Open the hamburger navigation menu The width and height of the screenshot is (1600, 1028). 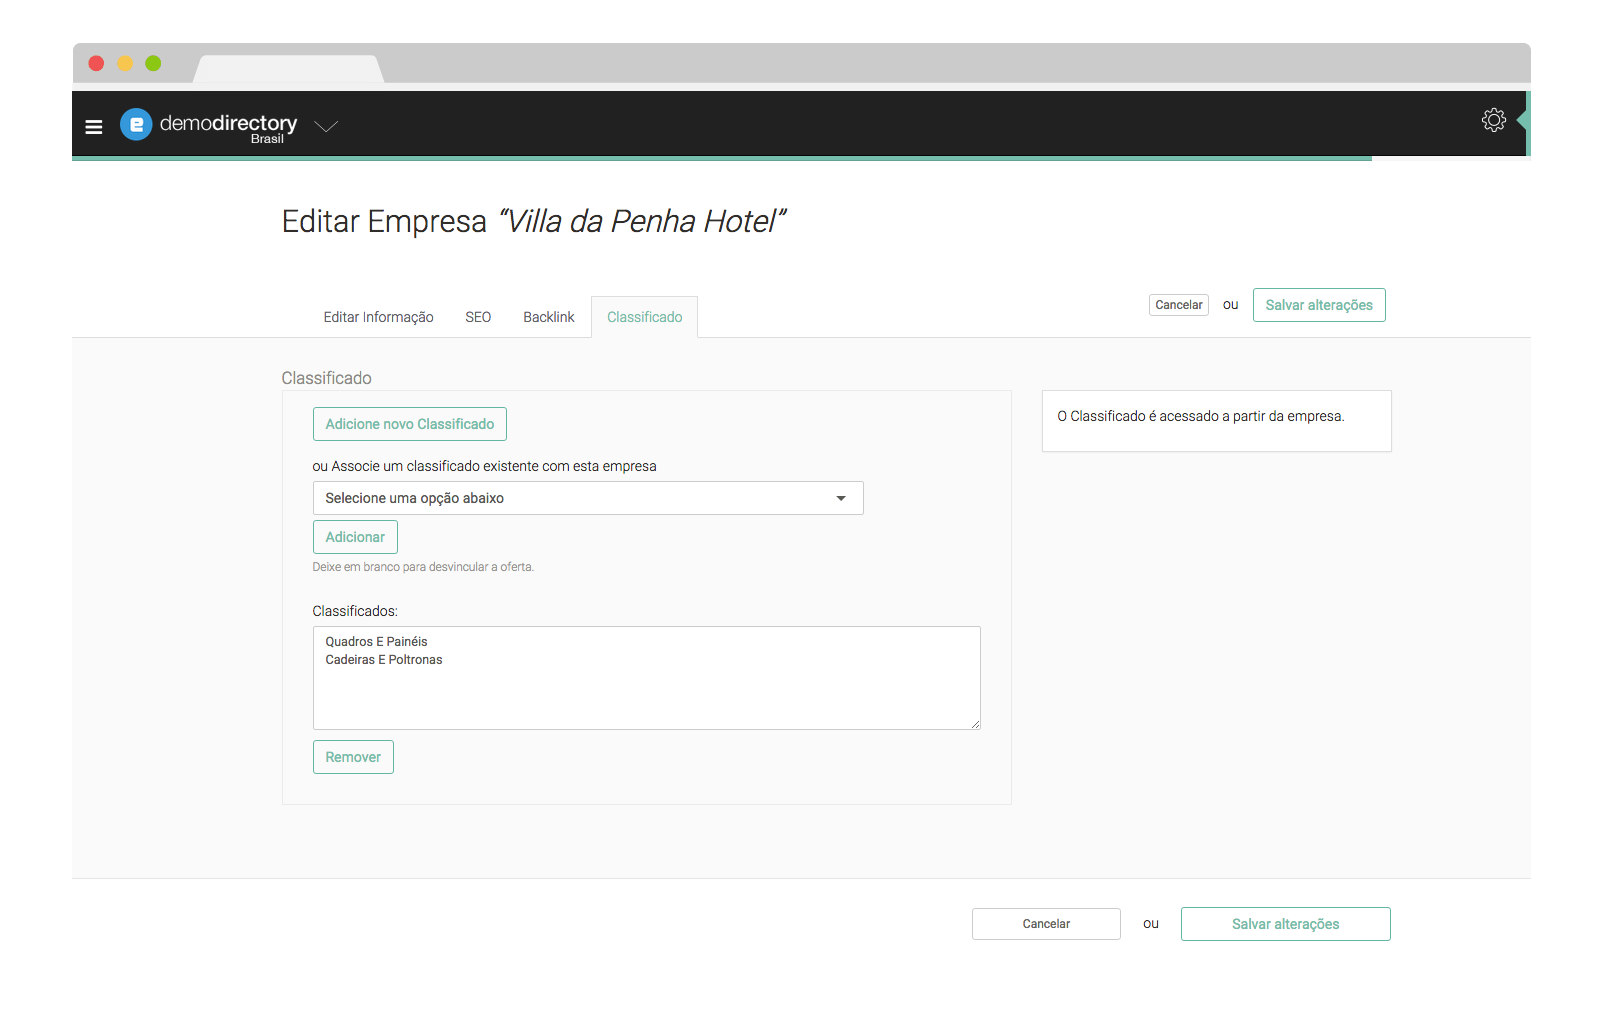[94, 127]
